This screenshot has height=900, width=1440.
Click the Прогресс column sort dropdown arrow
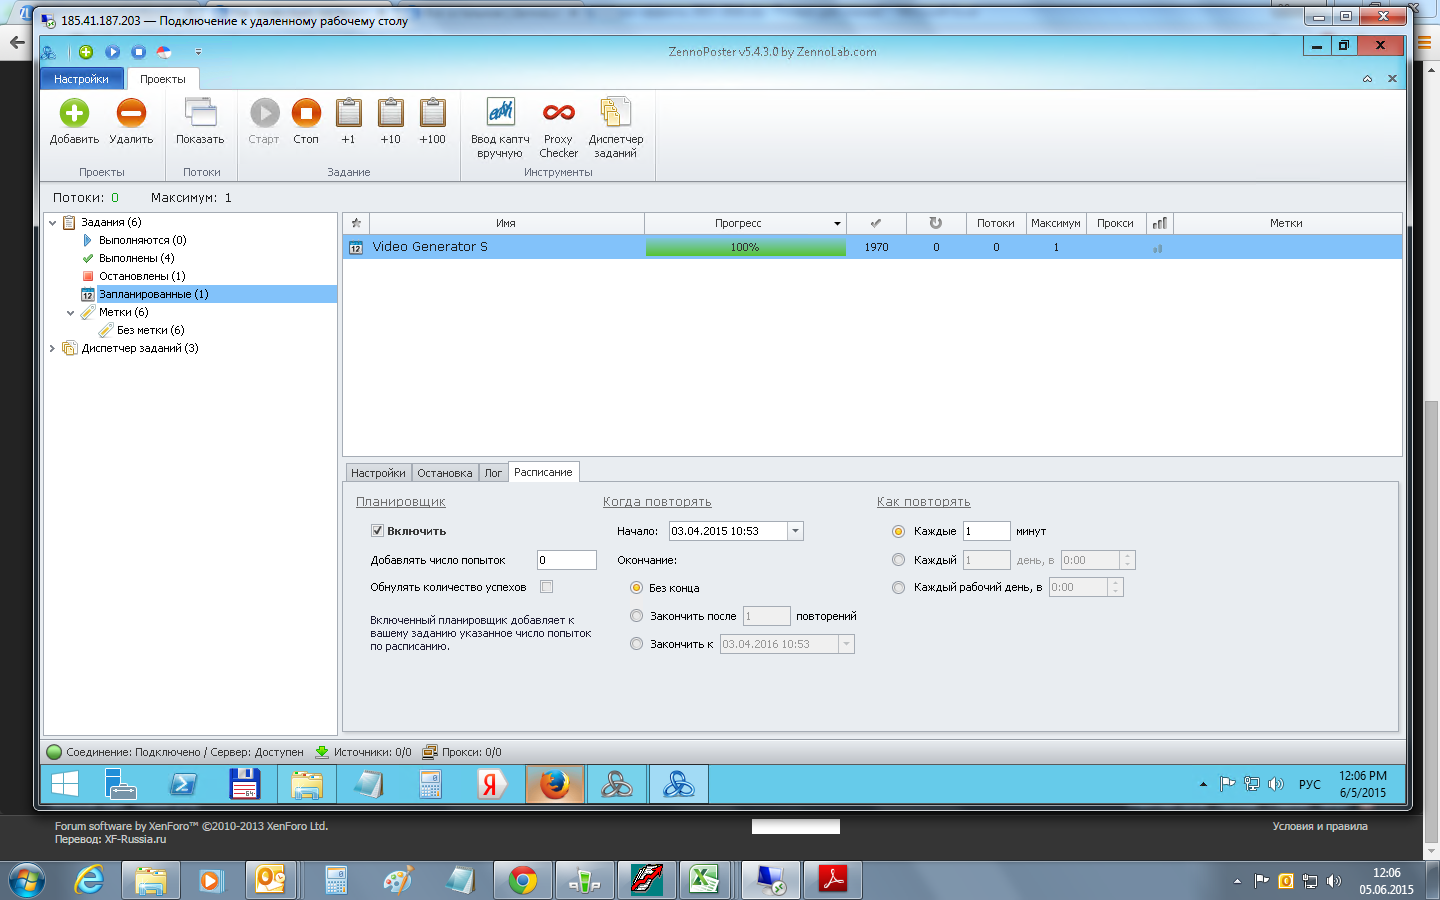(837, 223)
